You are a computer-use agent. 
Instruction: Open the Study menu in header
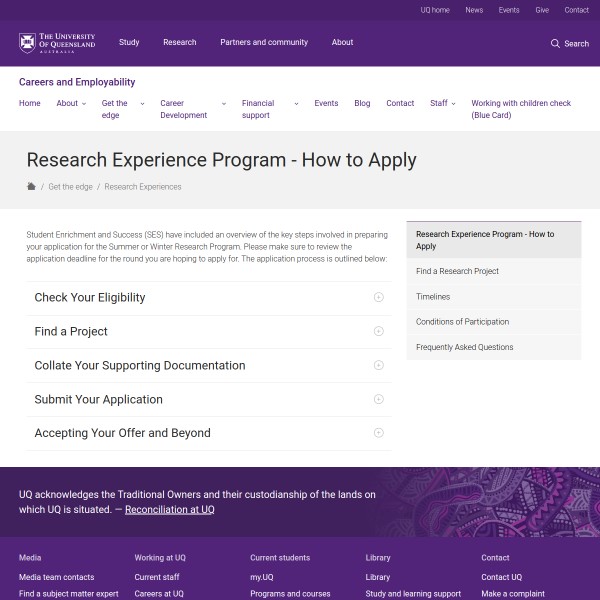[x=129, y=42]
